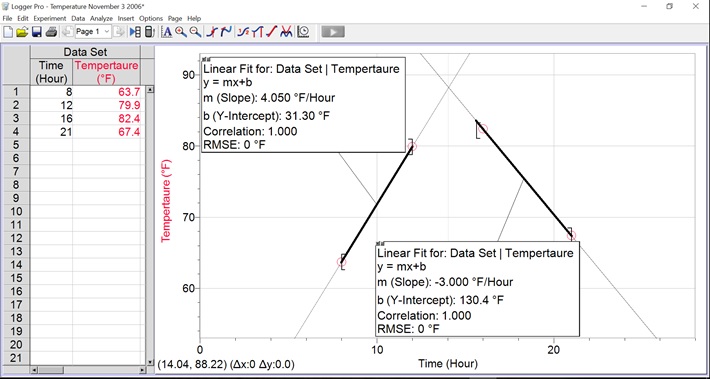Open the Insert menu
710x379 pixels.
(126, 19)
